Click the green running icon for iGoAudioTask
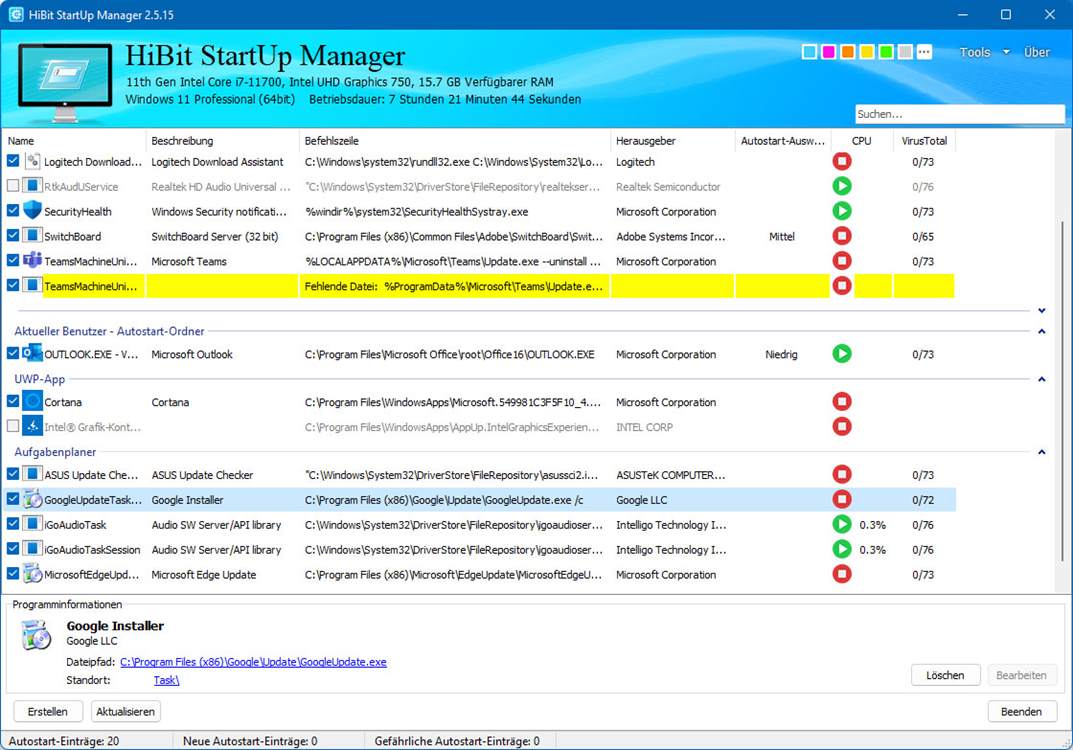Viewport: 1073px width, 750px height. tap(842, 524)
